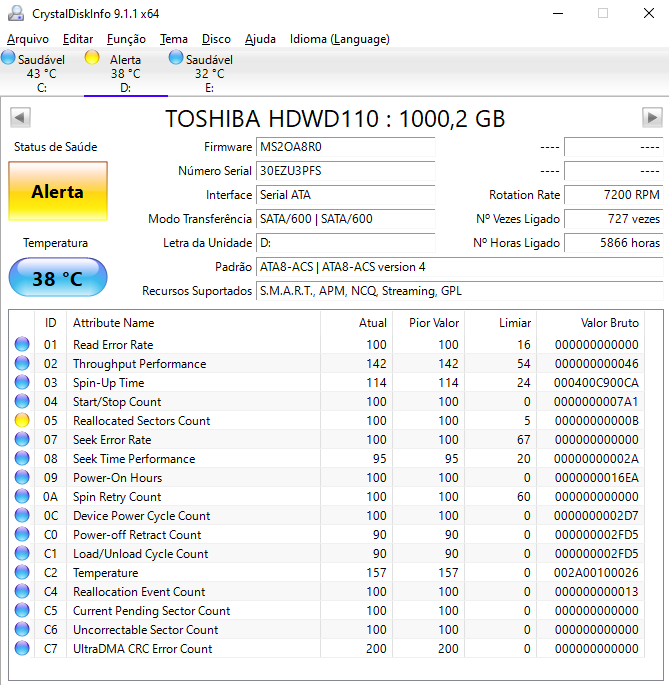The width and height of the screenshot is (669, 685).
Task: Select drive D: Alerta 38 °C
Action: point(125,73)
